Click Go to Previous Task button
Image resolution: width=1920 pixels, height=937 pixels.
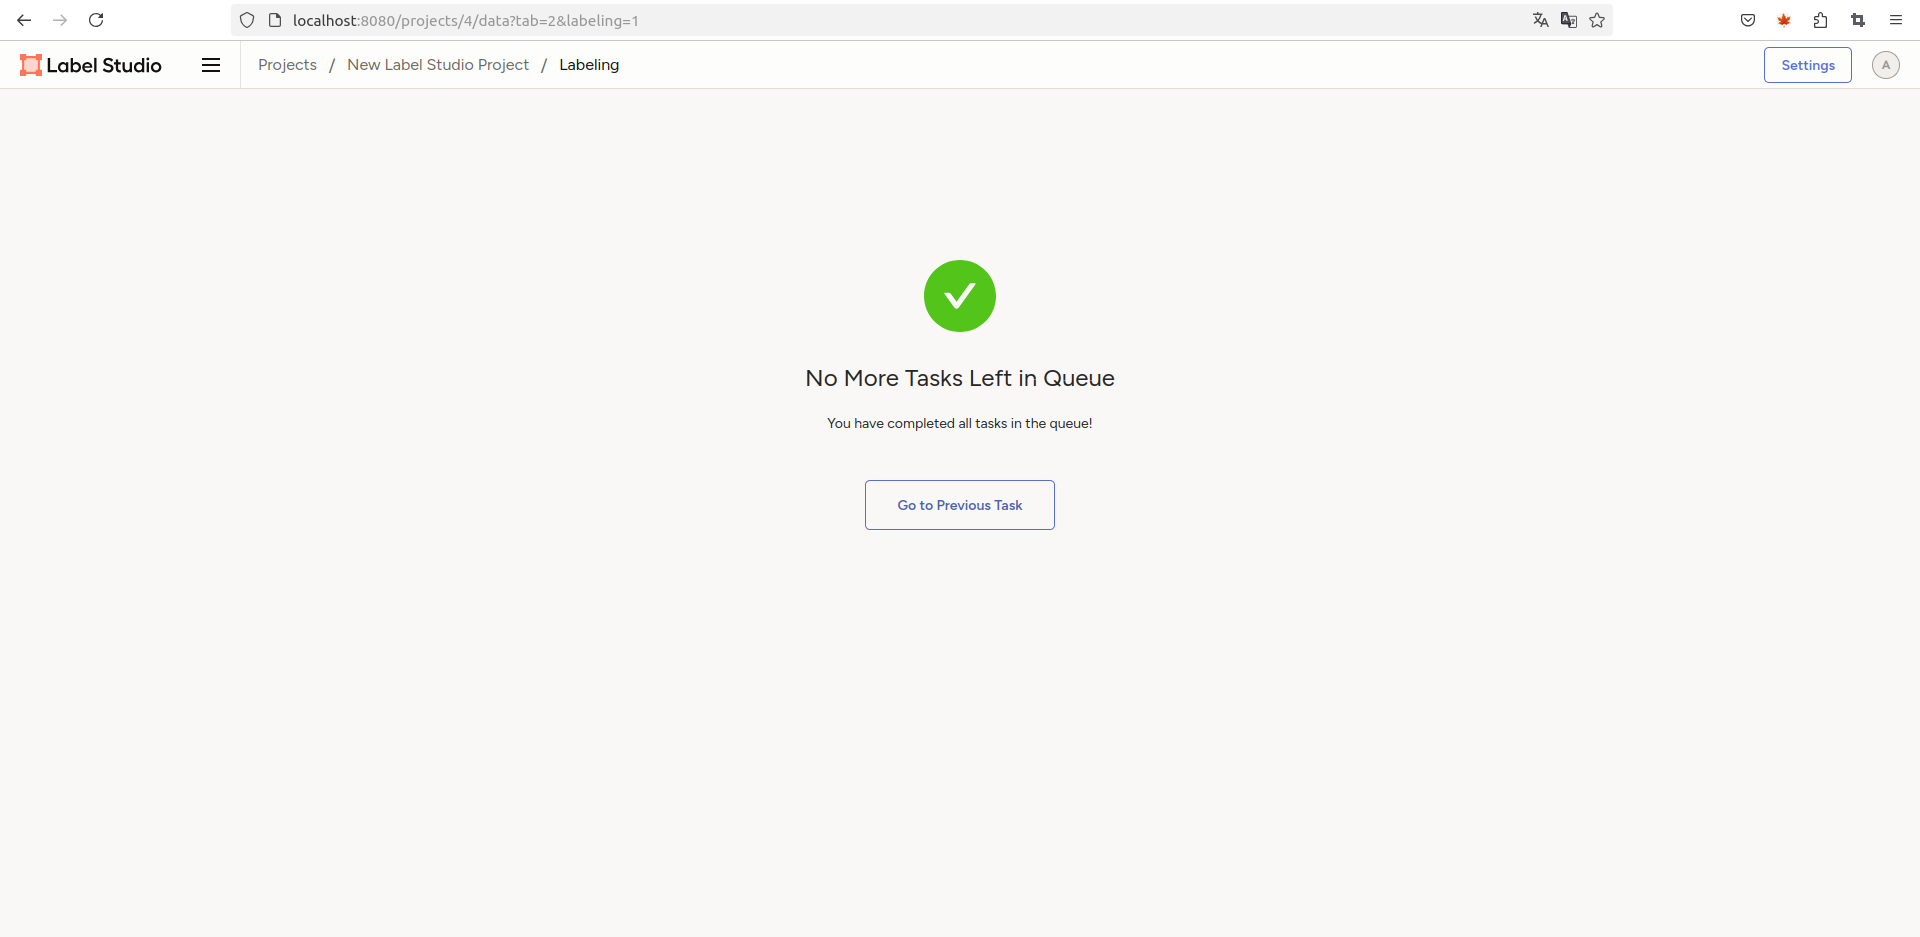[x=959, y=505]
